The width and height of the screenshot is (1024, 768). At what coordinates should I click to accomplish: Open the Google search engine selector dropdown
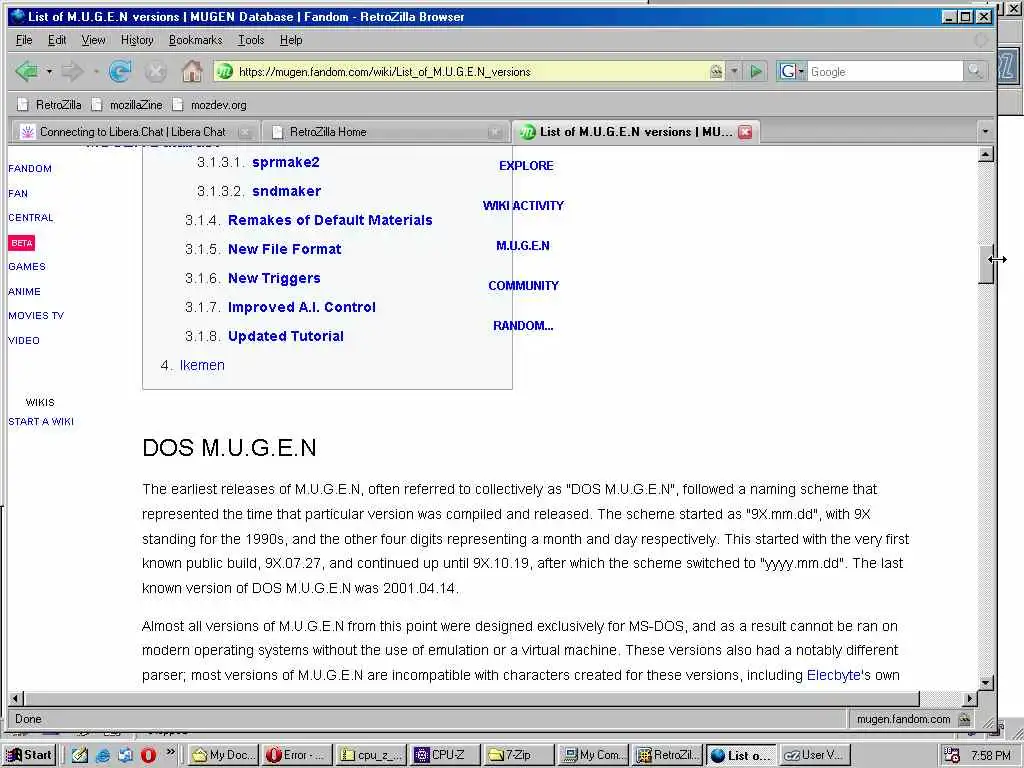792,71
